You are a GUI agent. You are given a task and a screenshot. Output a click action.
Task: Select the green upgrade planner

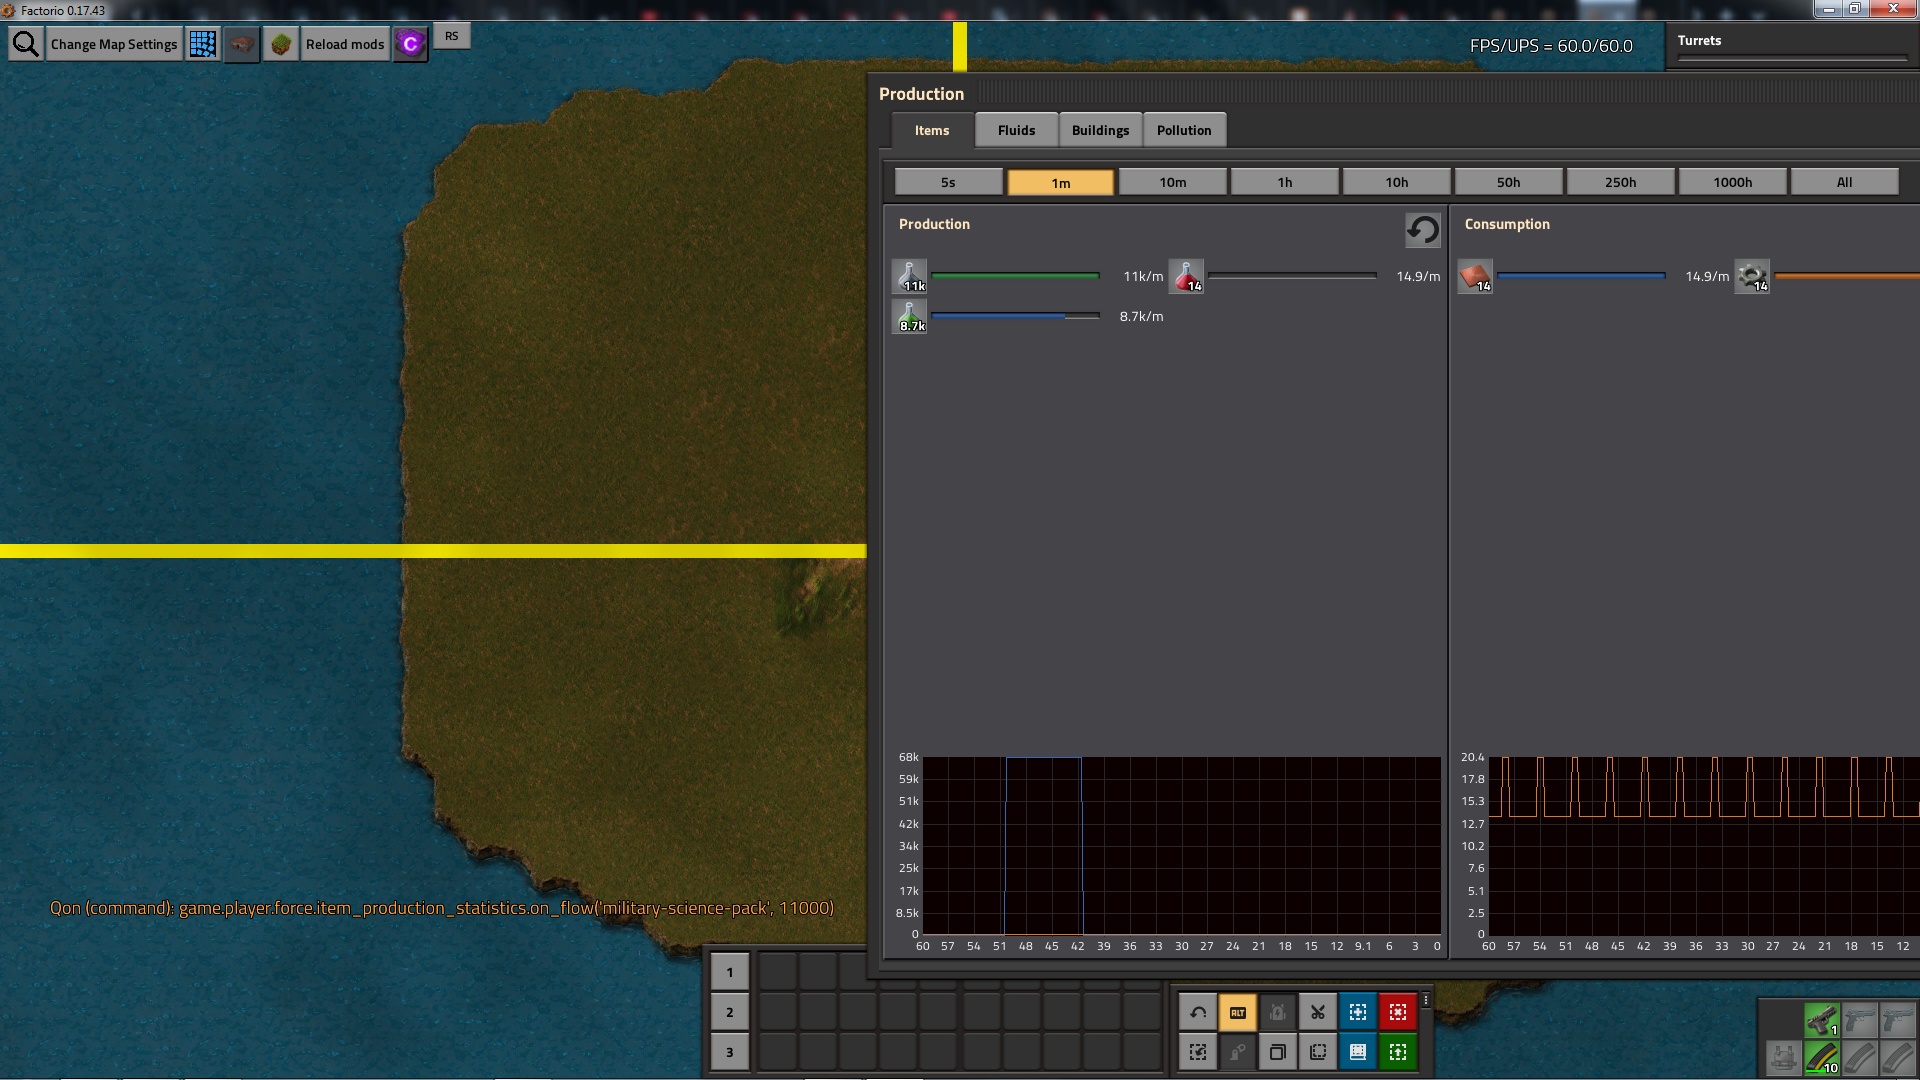[x=1398, y=1052]
